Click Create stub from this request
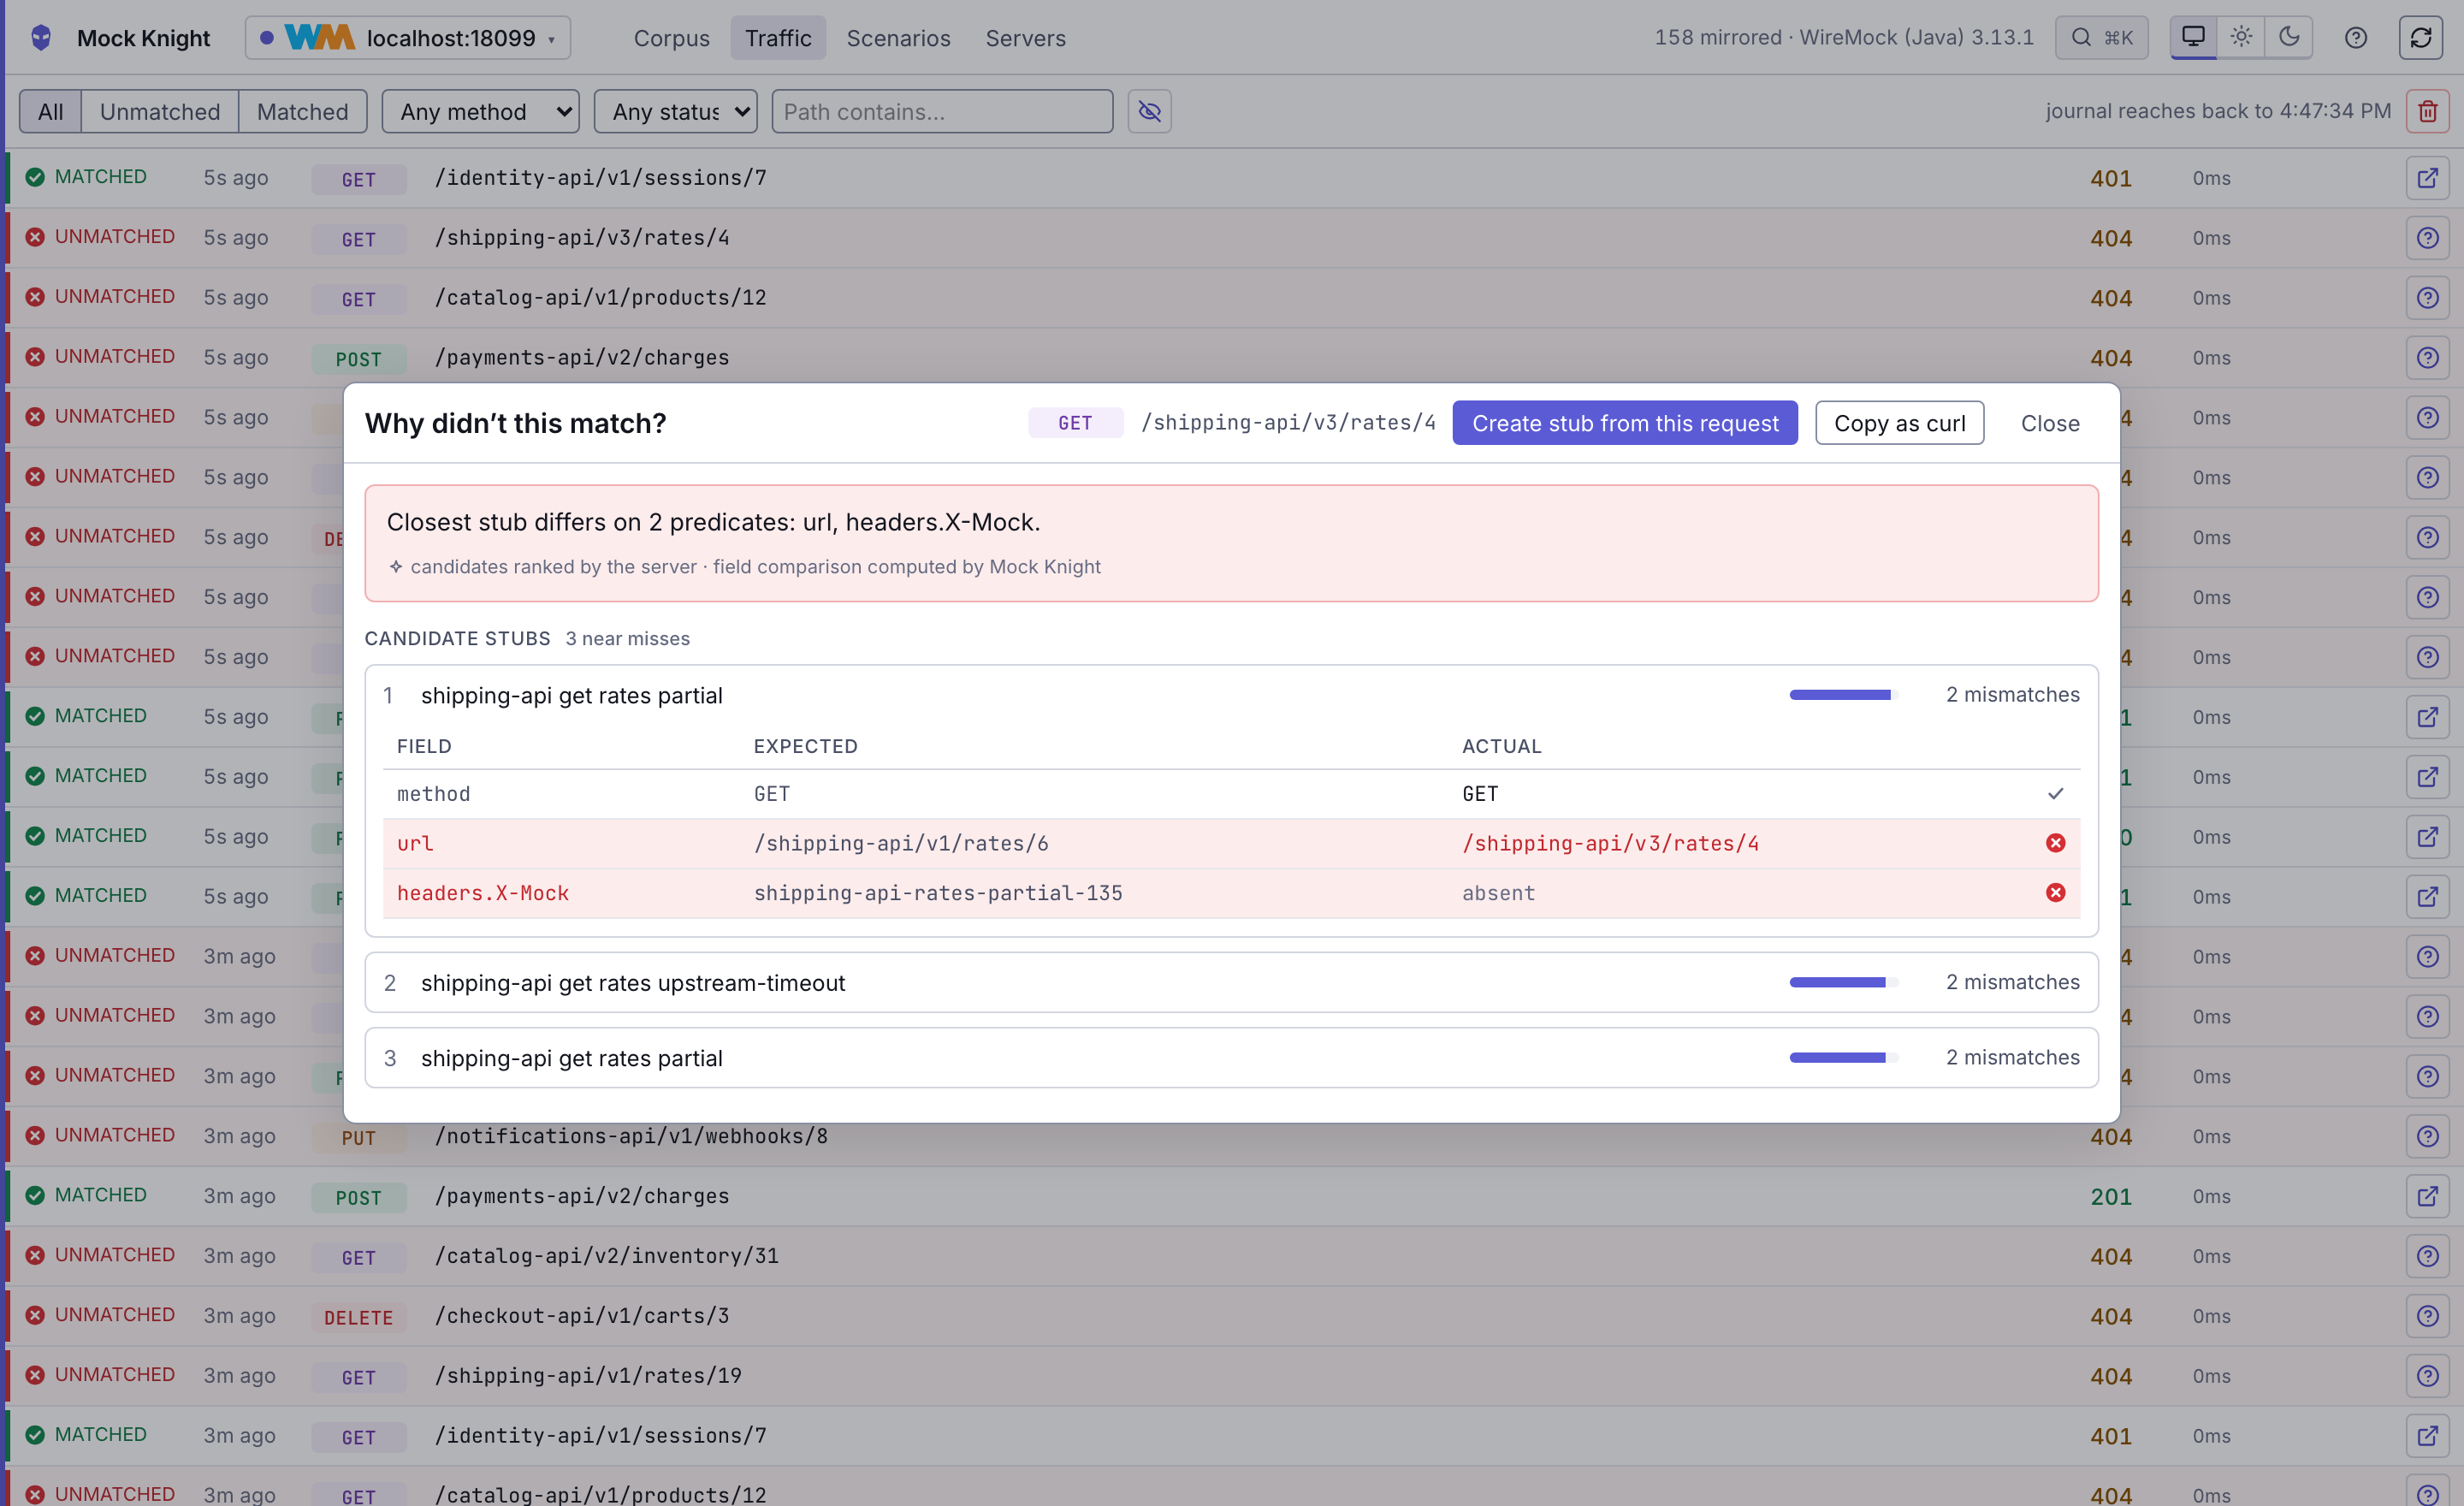Viewport: 2464px width, 1506px height. click(x=1625, y=423)
